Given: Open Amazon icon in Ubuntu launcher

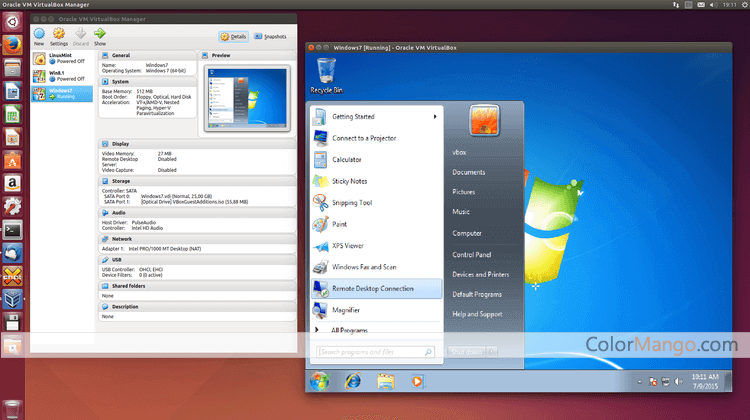Looking at the screenshot, I should (12, 183).
